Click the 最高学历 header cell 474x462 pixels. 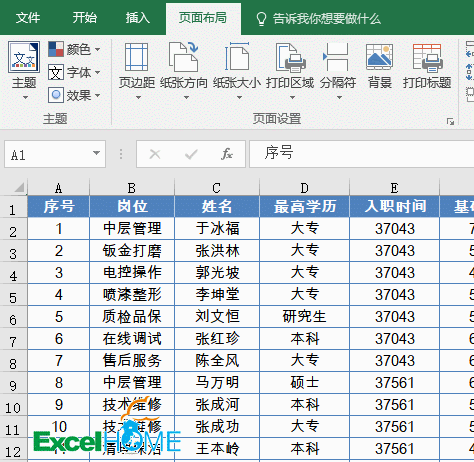(304, 206)
